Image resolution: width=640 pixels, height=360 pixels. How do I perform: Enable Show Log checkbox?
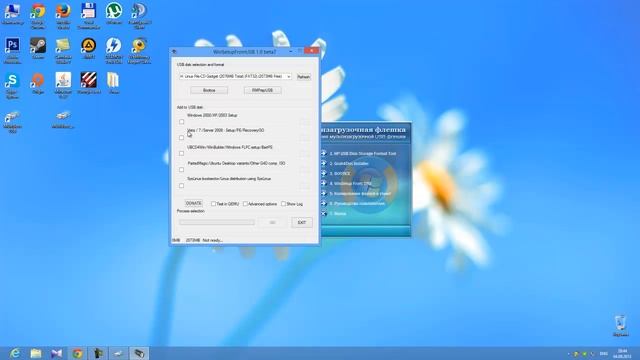[x=283, y=204]
